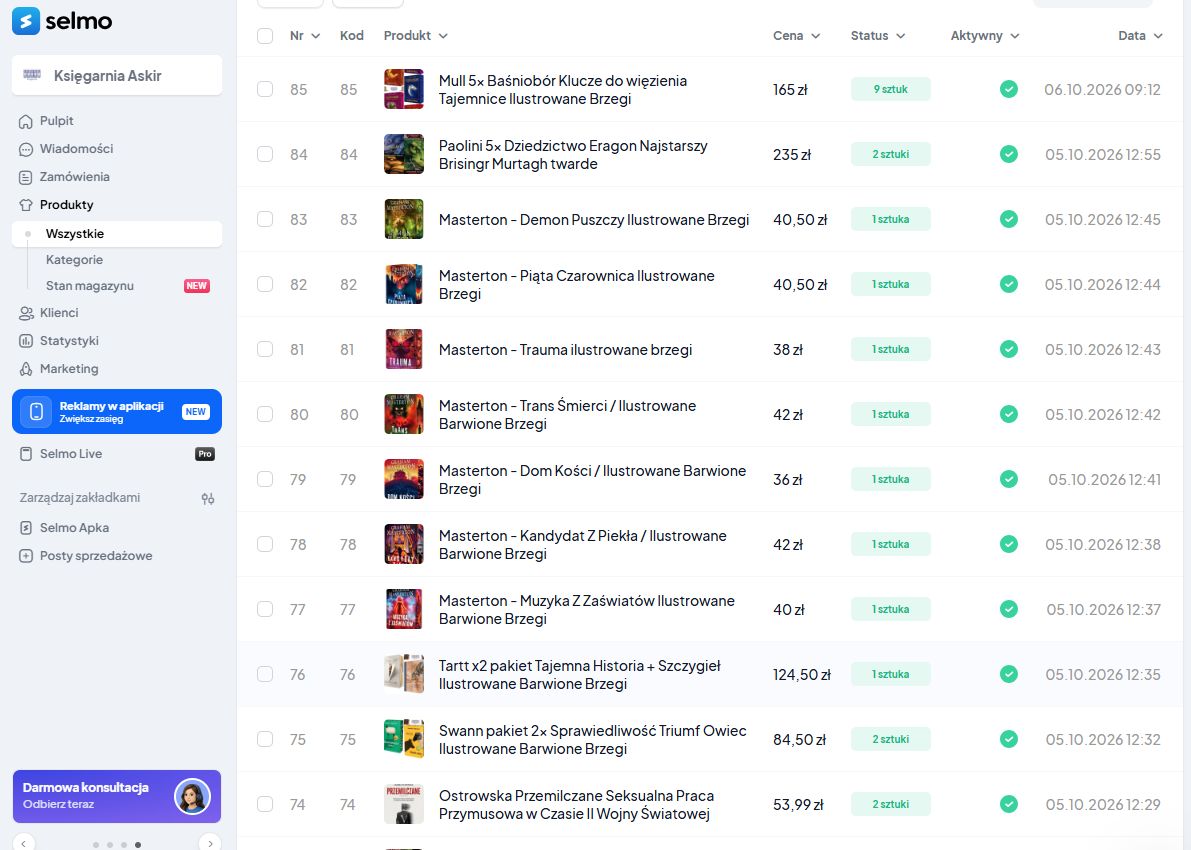Click the green active checkmark for product 85
The width and height of the screenshot is (1191, 850).
pos(1009,90)
